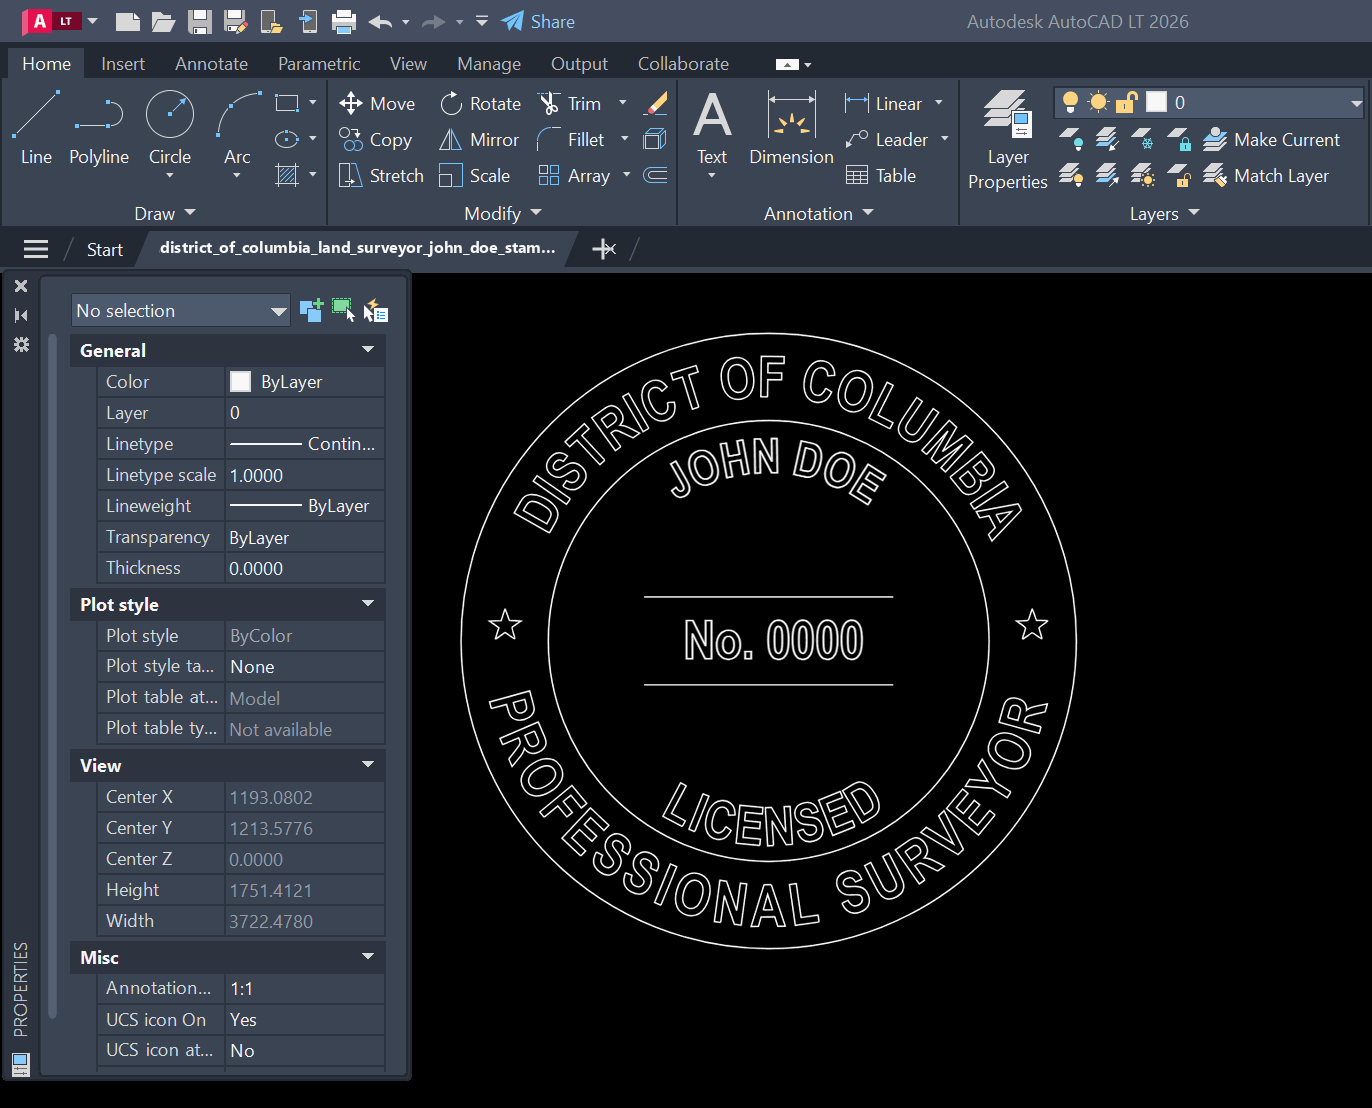
Task: Toggle auto-hide on Properties palette
Action: [21, 315]
